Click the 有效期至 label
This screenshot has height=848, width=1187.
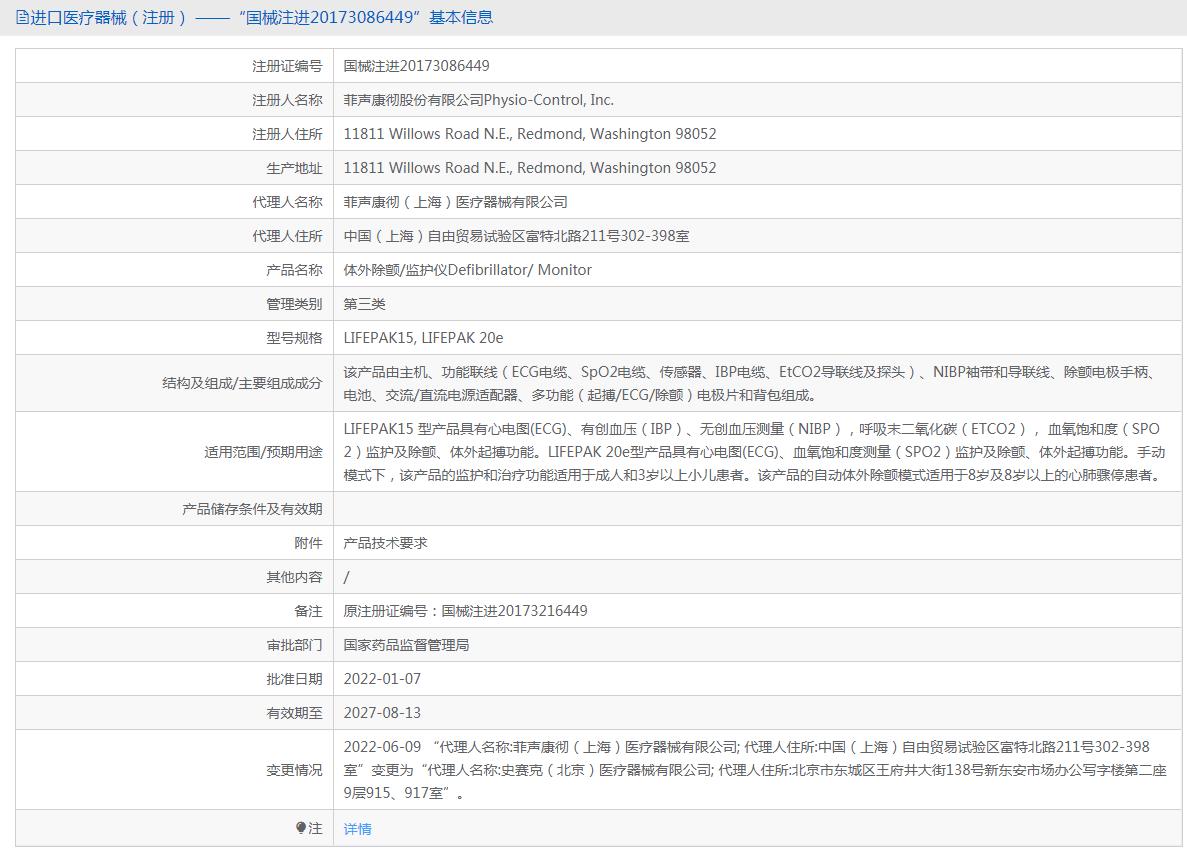tap(294, 713)
